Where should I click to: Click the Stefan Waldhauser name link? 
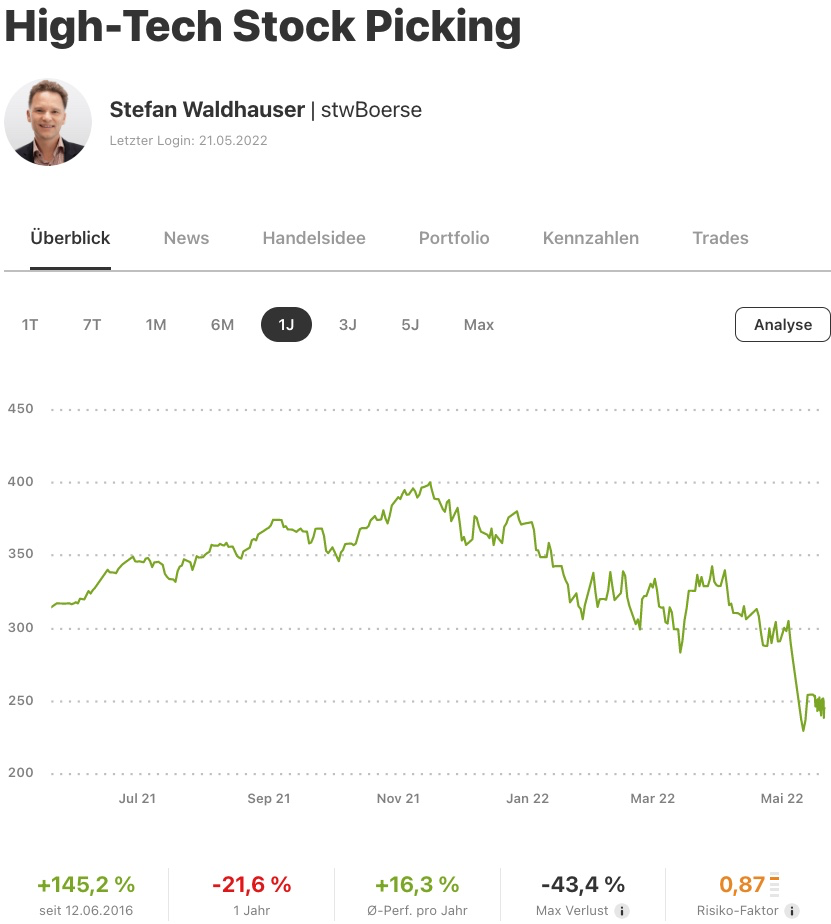click(x=207, y=110)
